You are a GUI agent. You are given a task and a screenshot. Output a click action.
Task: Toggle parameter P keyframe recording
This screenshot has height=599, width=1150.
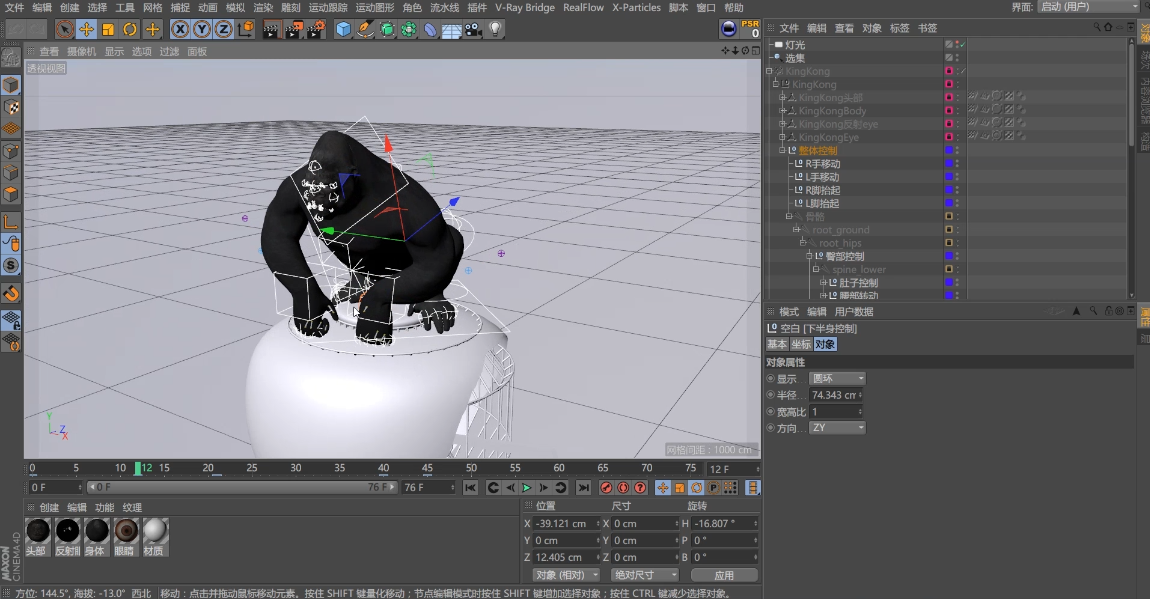point(714,488)
